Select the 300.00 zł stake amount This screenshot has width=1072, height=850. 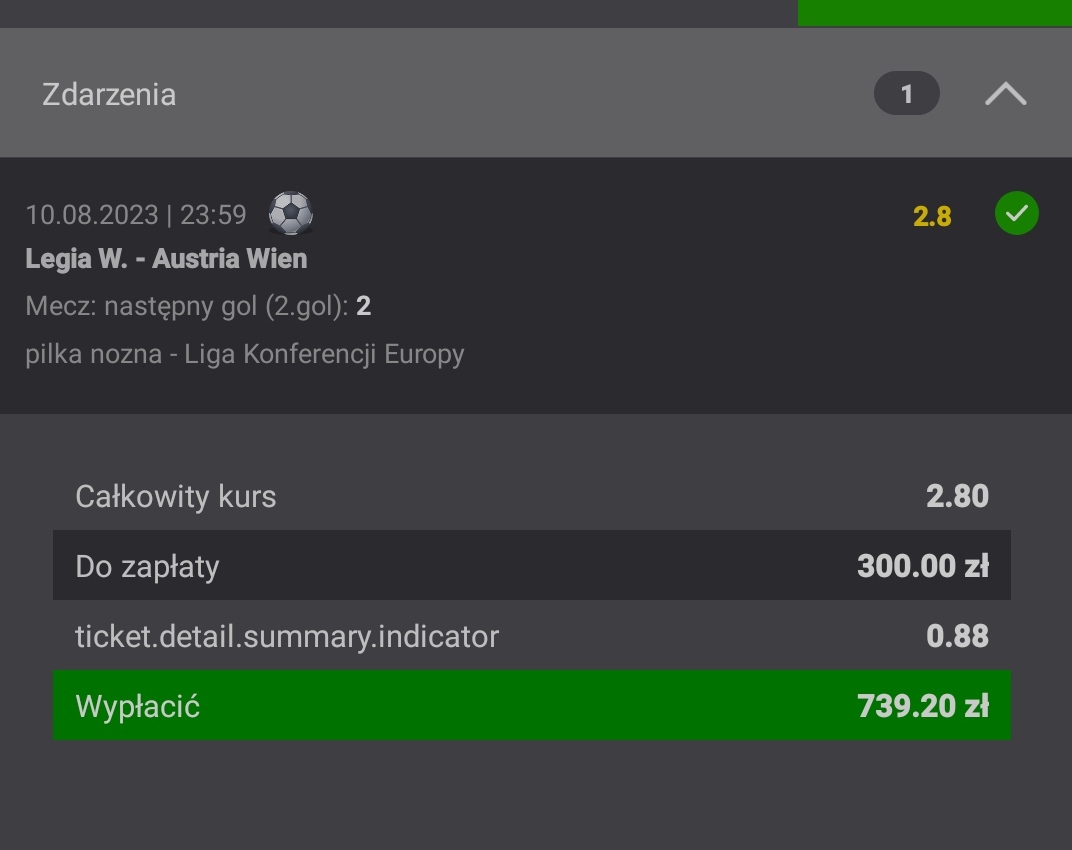point(922,566)
